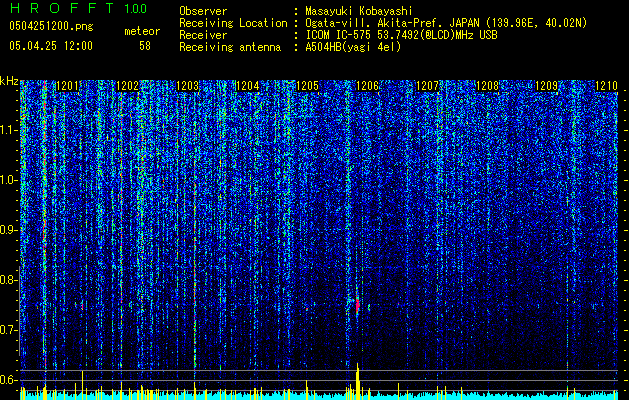Viewport: 629px width, 400px height.
Task: Click the kHz axis unit label
Action: pos(9,81)
